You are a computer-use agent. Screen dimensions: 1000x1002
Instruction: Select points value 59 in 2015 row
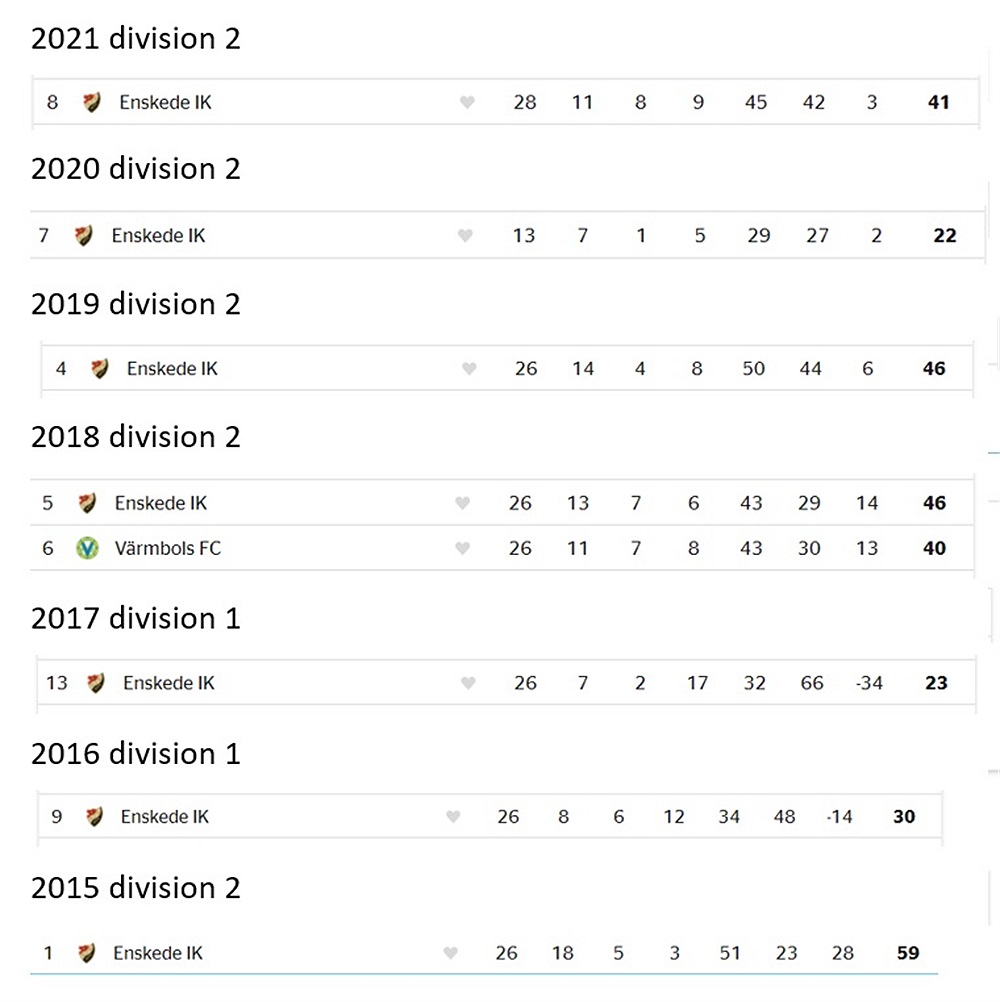tap(908, 953)
